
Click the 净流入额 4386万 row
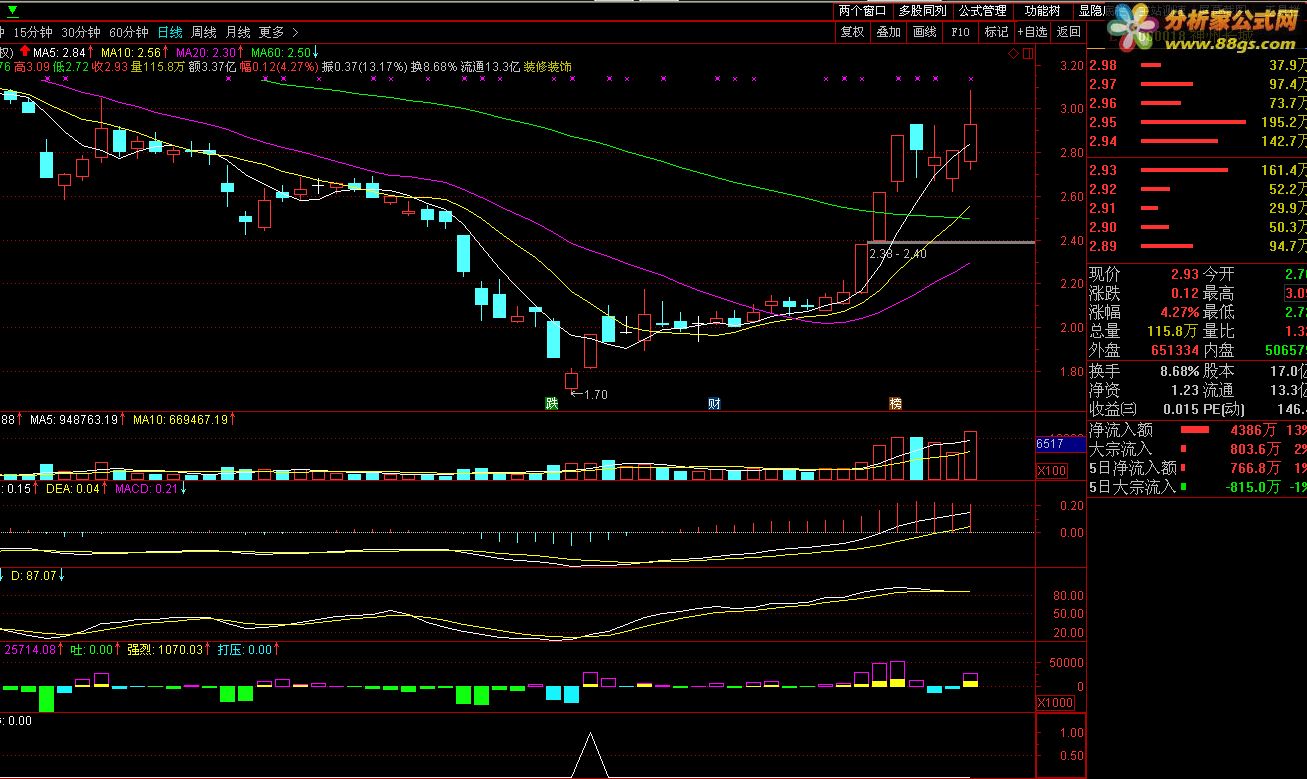[x=1196, y=430]
